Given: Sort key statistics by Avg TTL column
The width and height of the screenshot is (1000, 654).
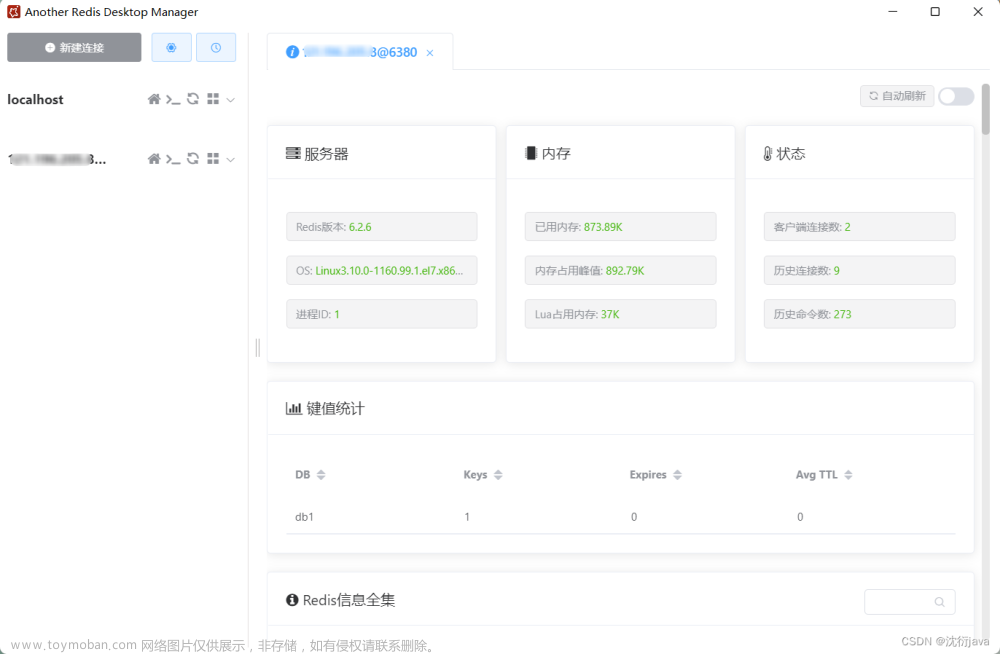Looking at the screenshot, I should tap(848, 475).
